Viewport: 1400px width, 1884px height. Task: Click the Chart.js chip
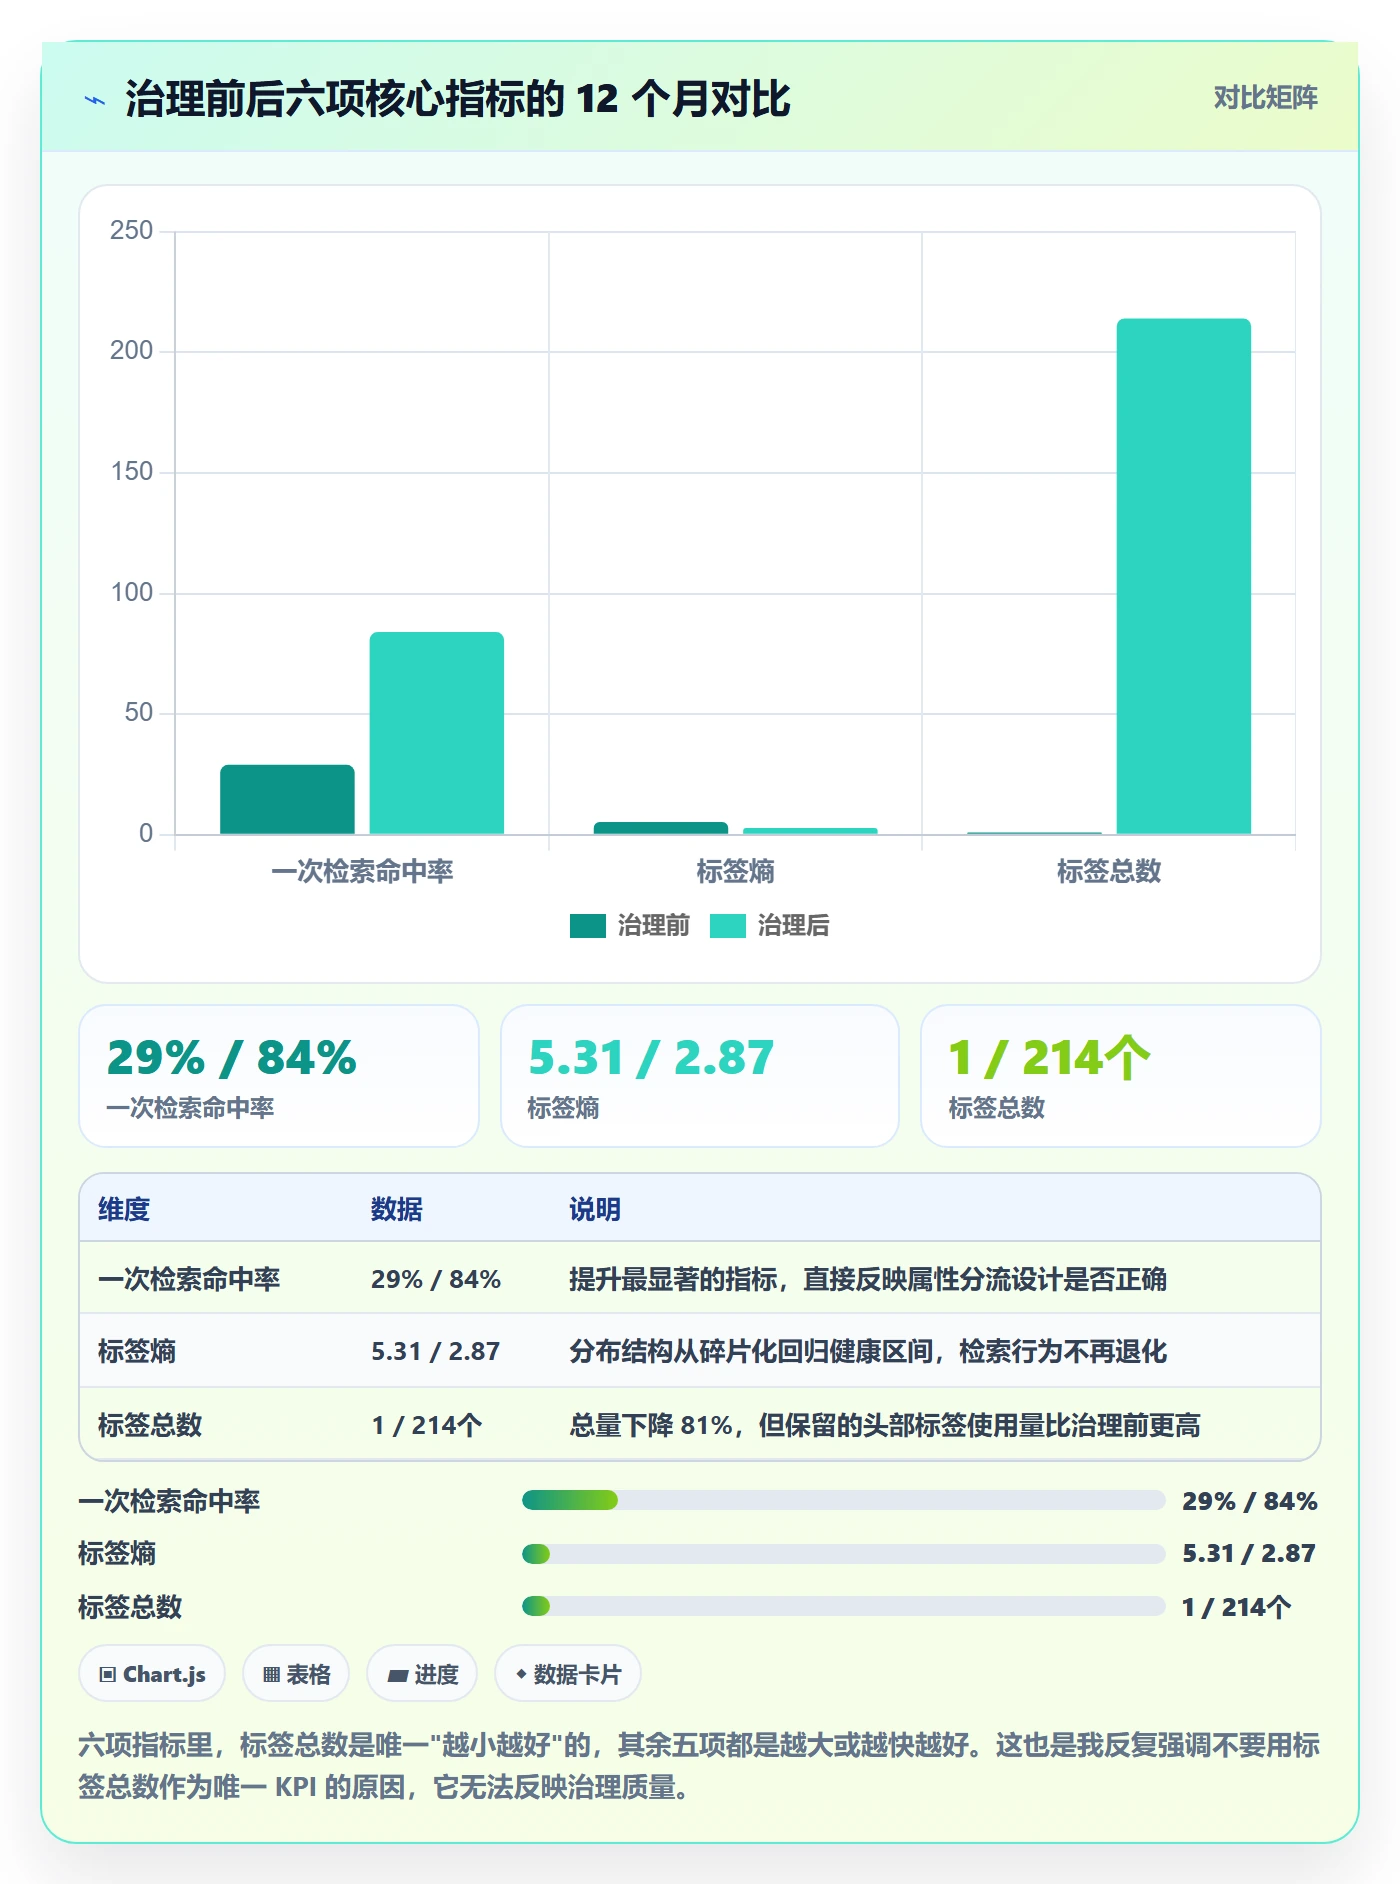tap(152, 1674)
